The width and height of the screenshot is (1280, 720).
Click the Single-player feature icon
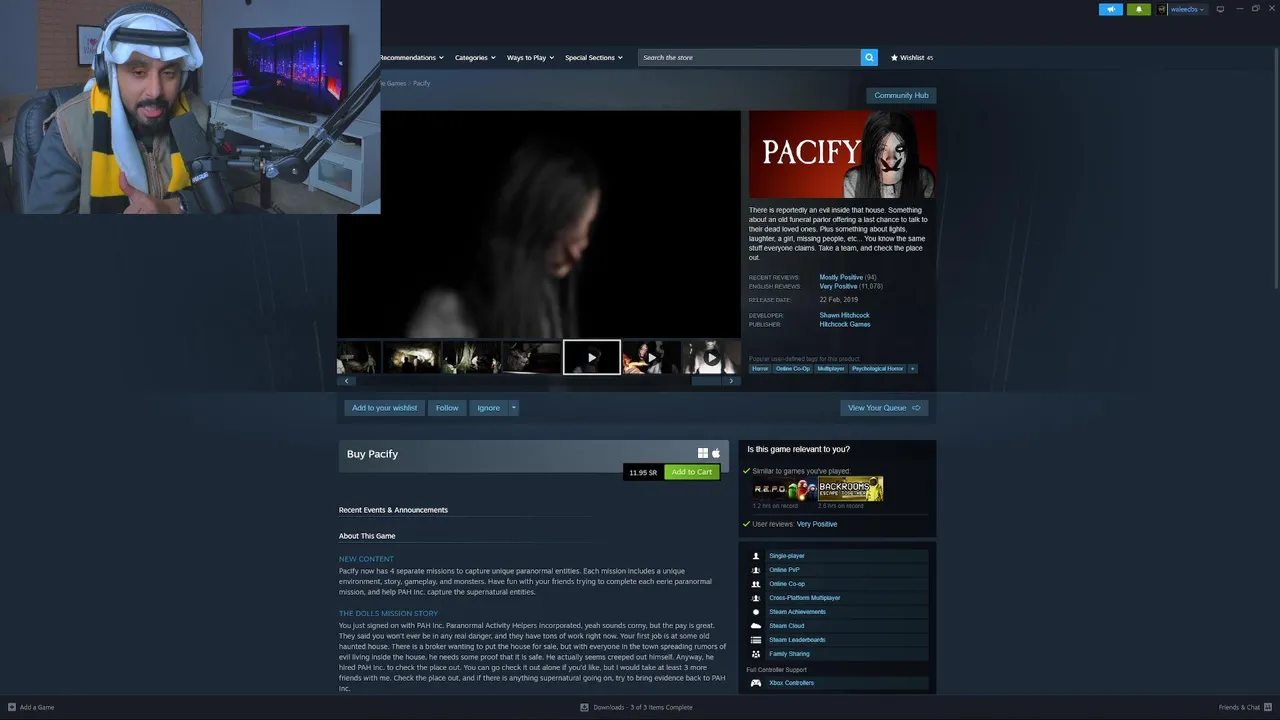pyautogui.click(x=756, y=556)
